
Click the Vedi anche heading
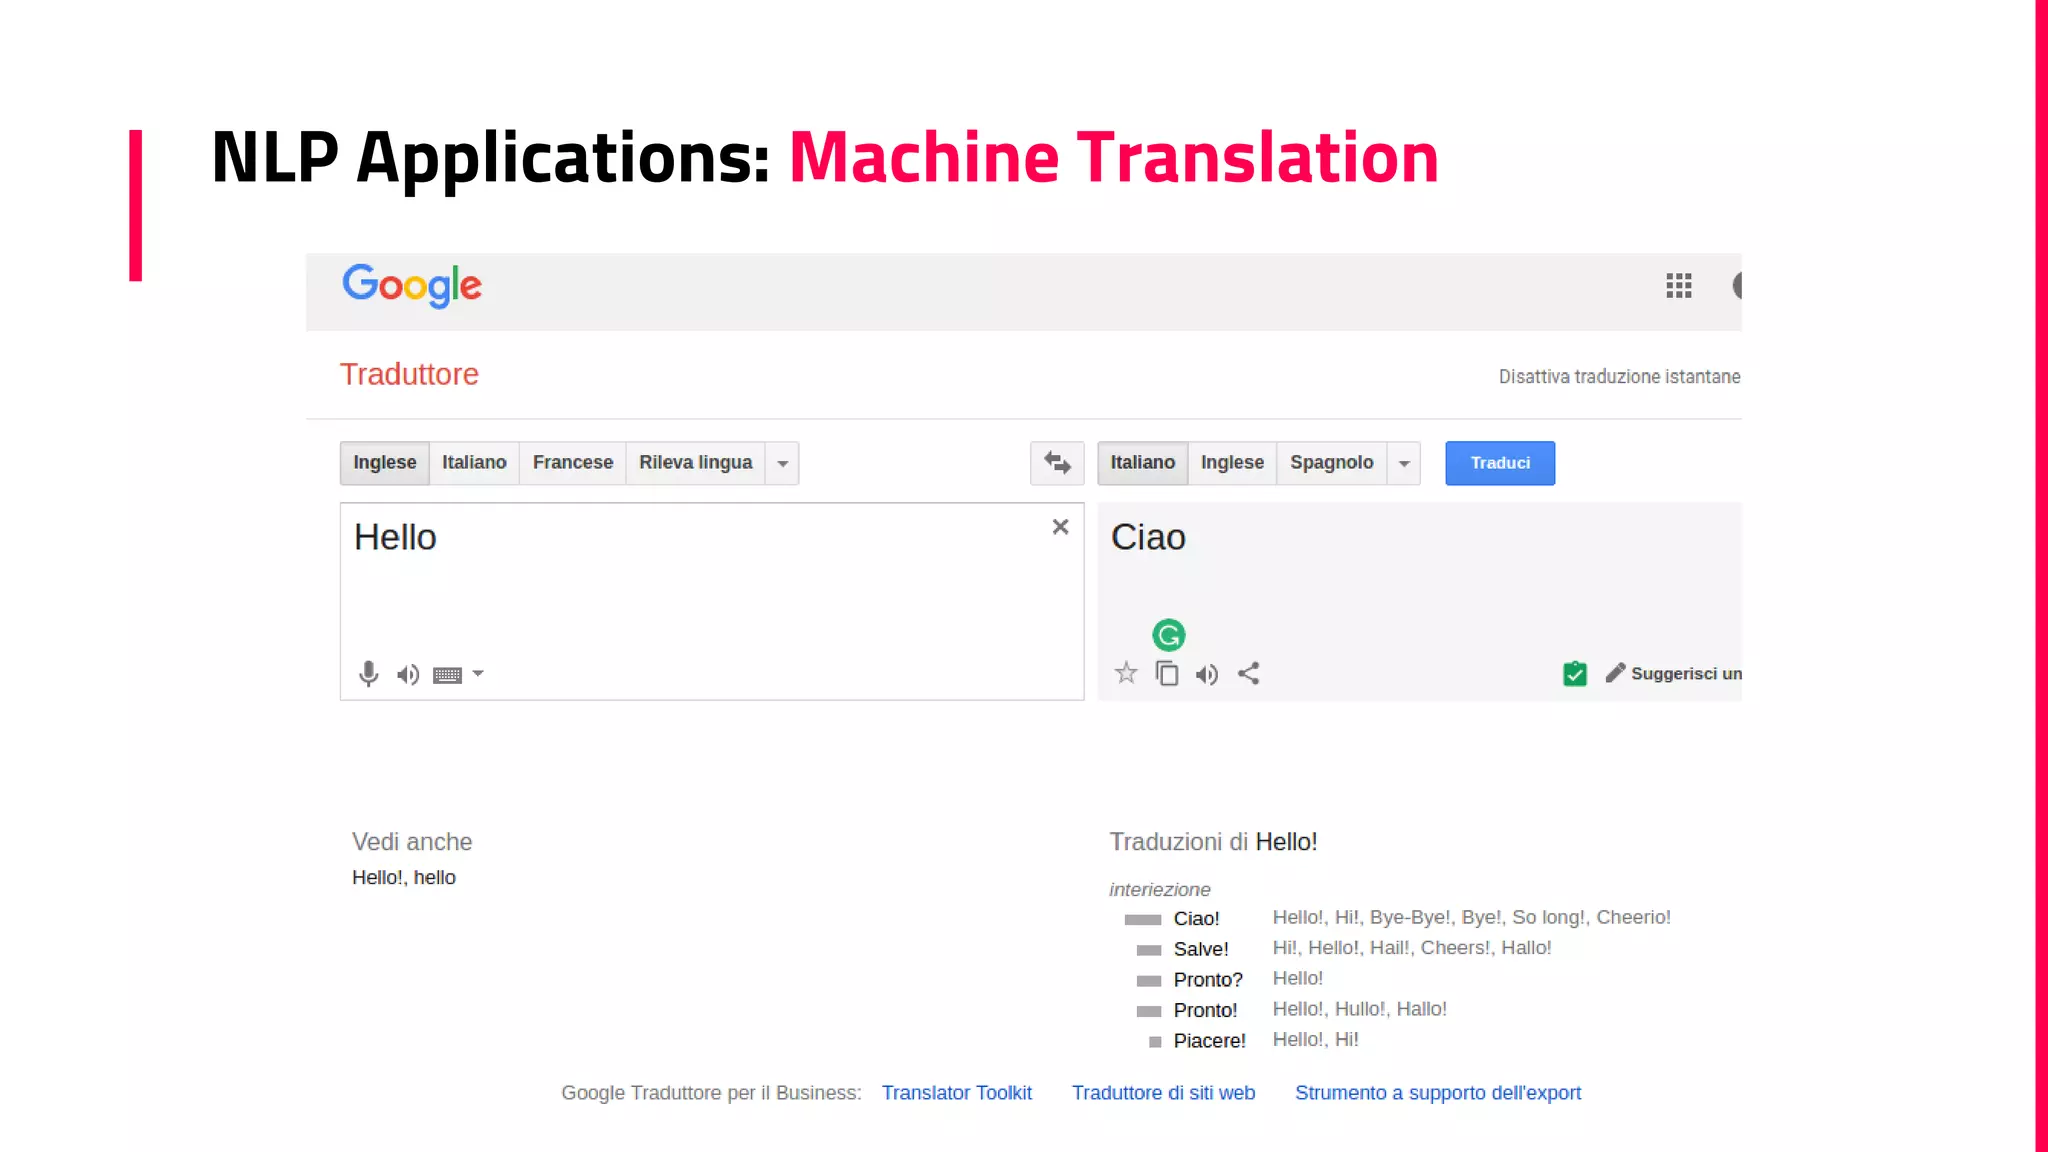[412, 842]
